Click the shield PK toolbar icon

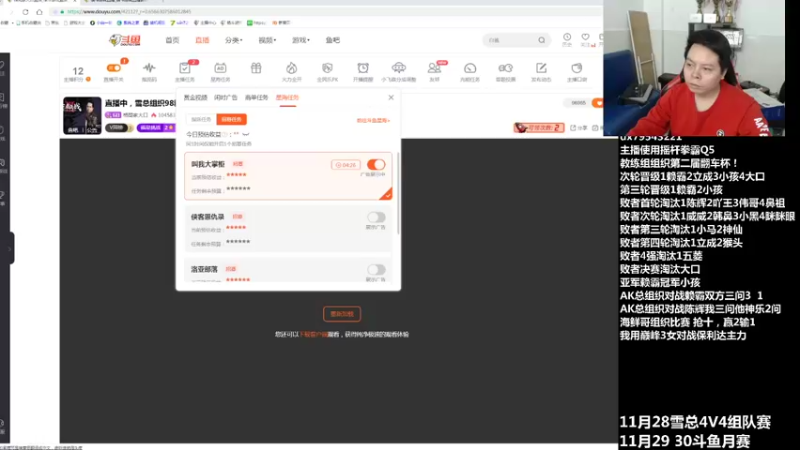click(328, 68)
